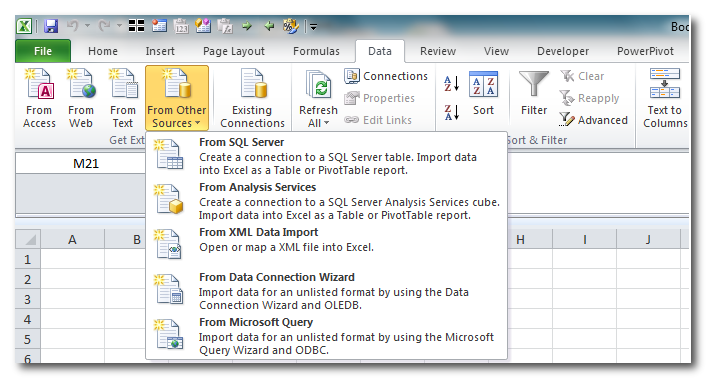Open Advanced filter options

click(x=593, y=120)
